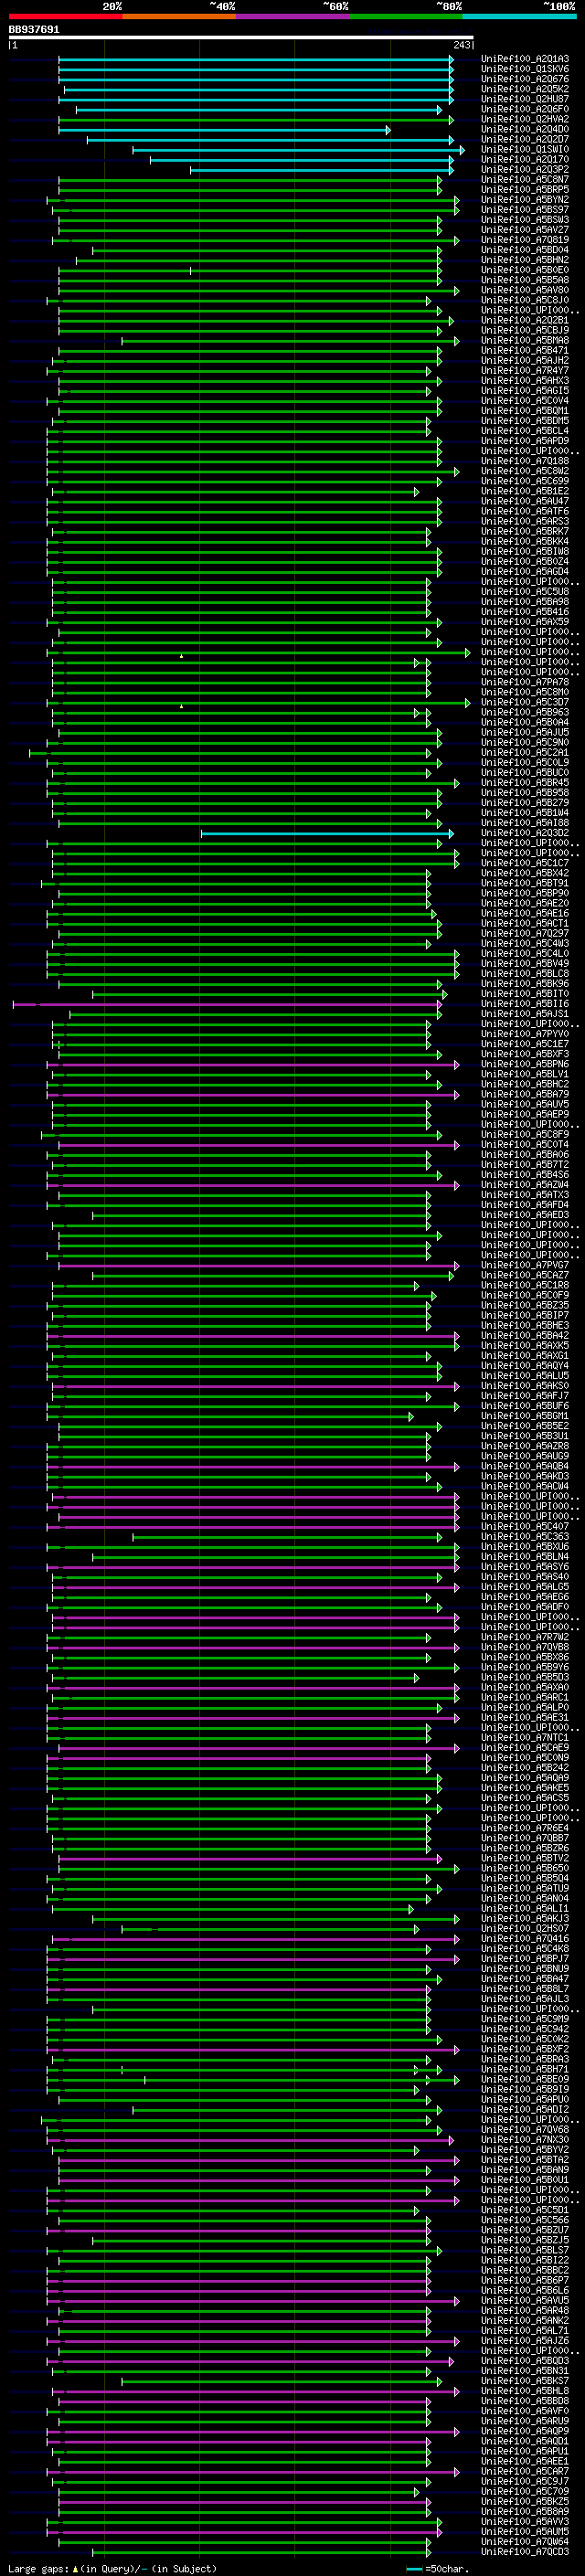Viewport: 585px width, 2576px height.
Task: Select hit label UniRef100_A5BN31
Action: [x=525, y=2371]
